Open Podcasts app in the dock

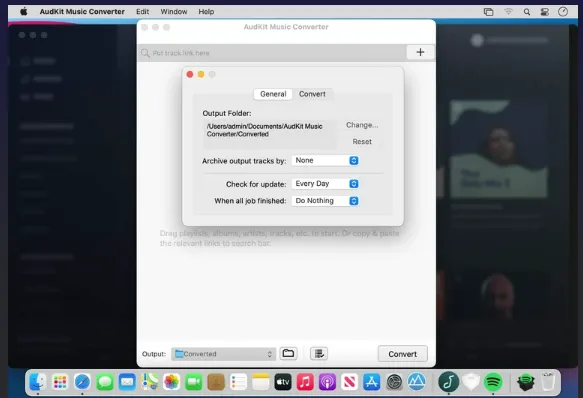coord(327,382)
